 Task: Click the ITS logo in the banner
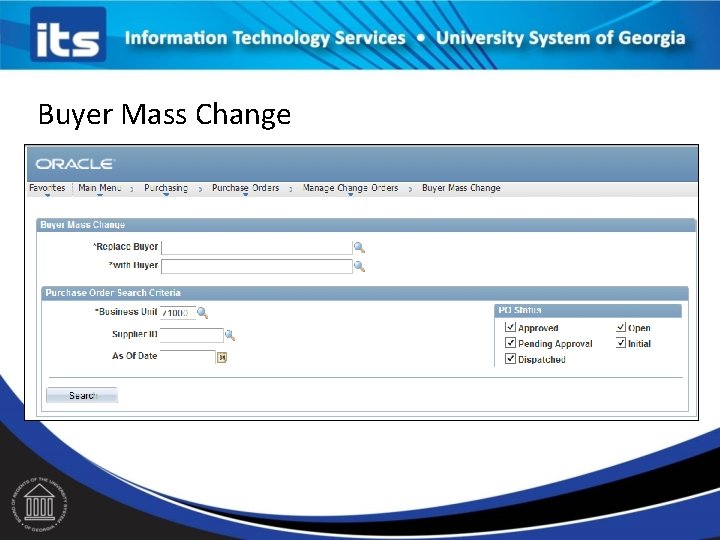(x=68, y=34)
